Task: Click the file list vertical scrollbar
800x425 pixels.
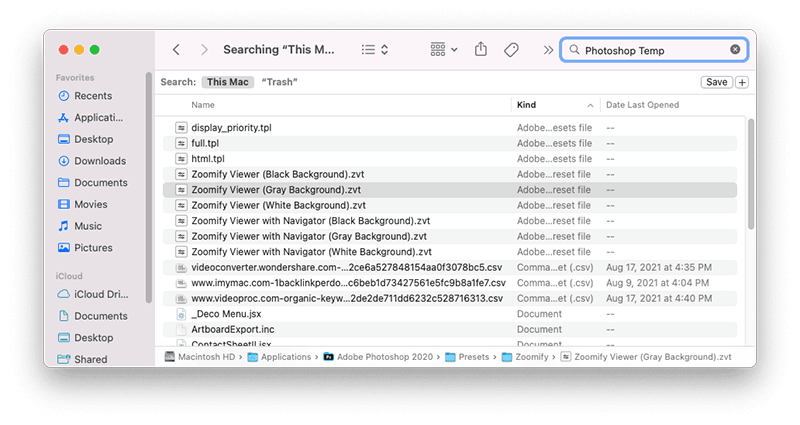Action: pyautogui.click(x=751, y=174)
